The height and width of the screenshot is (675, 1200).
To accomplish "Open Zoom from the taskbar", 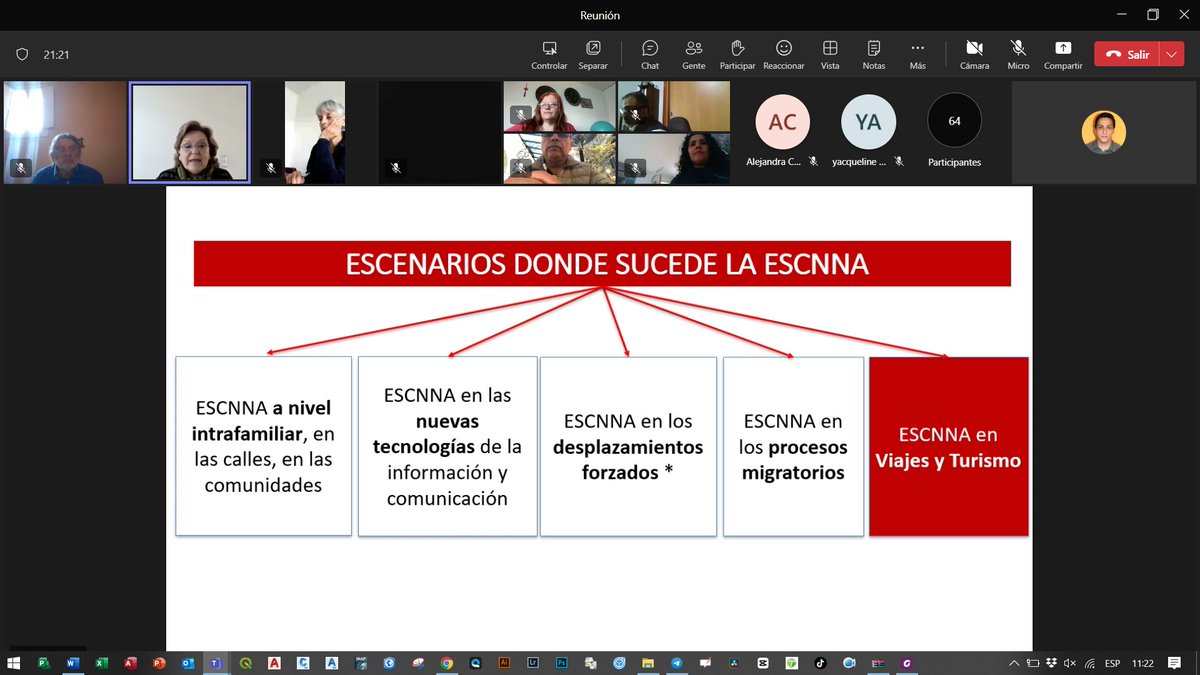I will tap(849, 663).
